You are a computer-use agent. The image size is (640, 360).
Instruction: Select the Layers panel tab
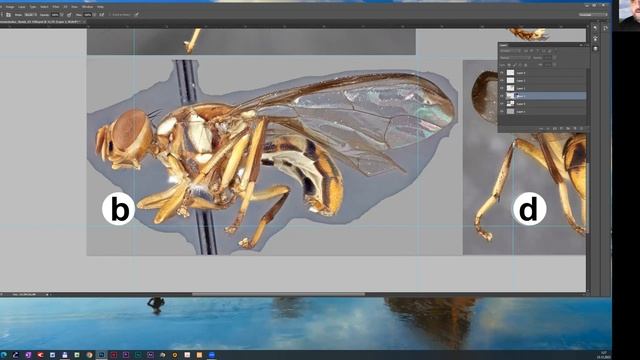pos(503,45)
